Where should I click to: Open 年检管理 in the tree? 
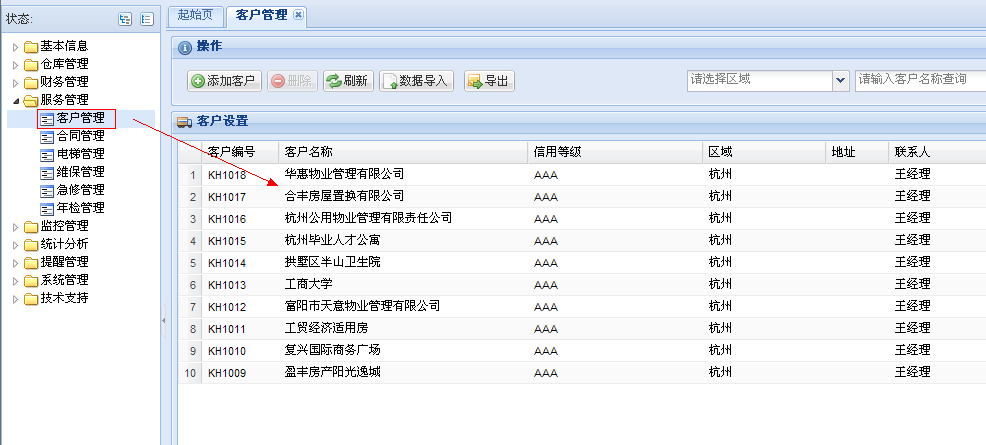(80, 208)
